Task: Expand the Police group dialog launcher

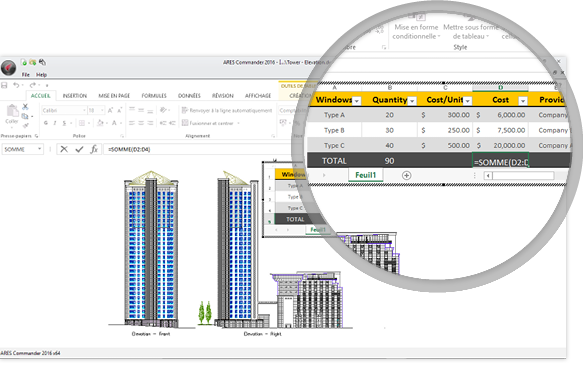Action: [x=122, y=136]
